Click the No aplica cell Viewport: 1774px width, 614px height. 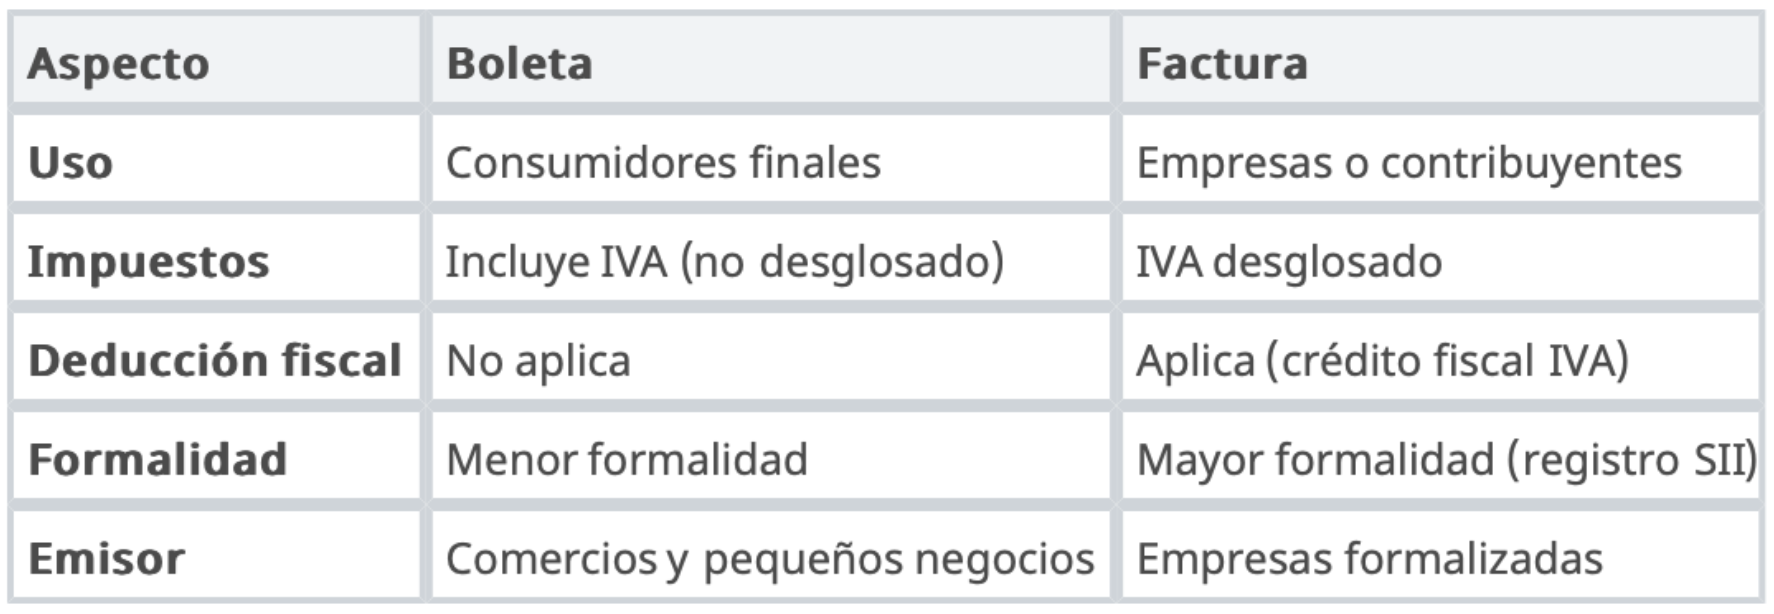coord(771,359)
